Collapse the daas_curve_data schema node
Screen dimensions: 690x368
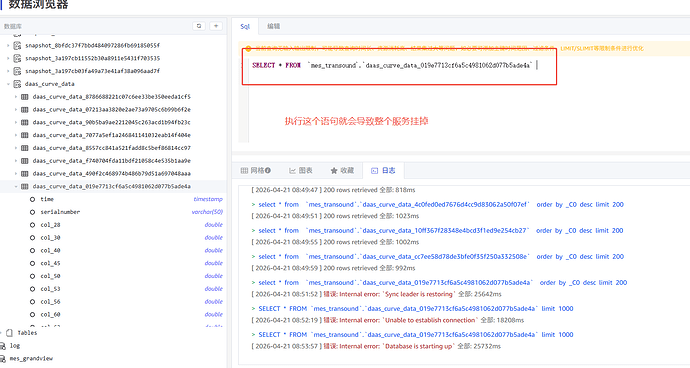(x=8, y=84)
